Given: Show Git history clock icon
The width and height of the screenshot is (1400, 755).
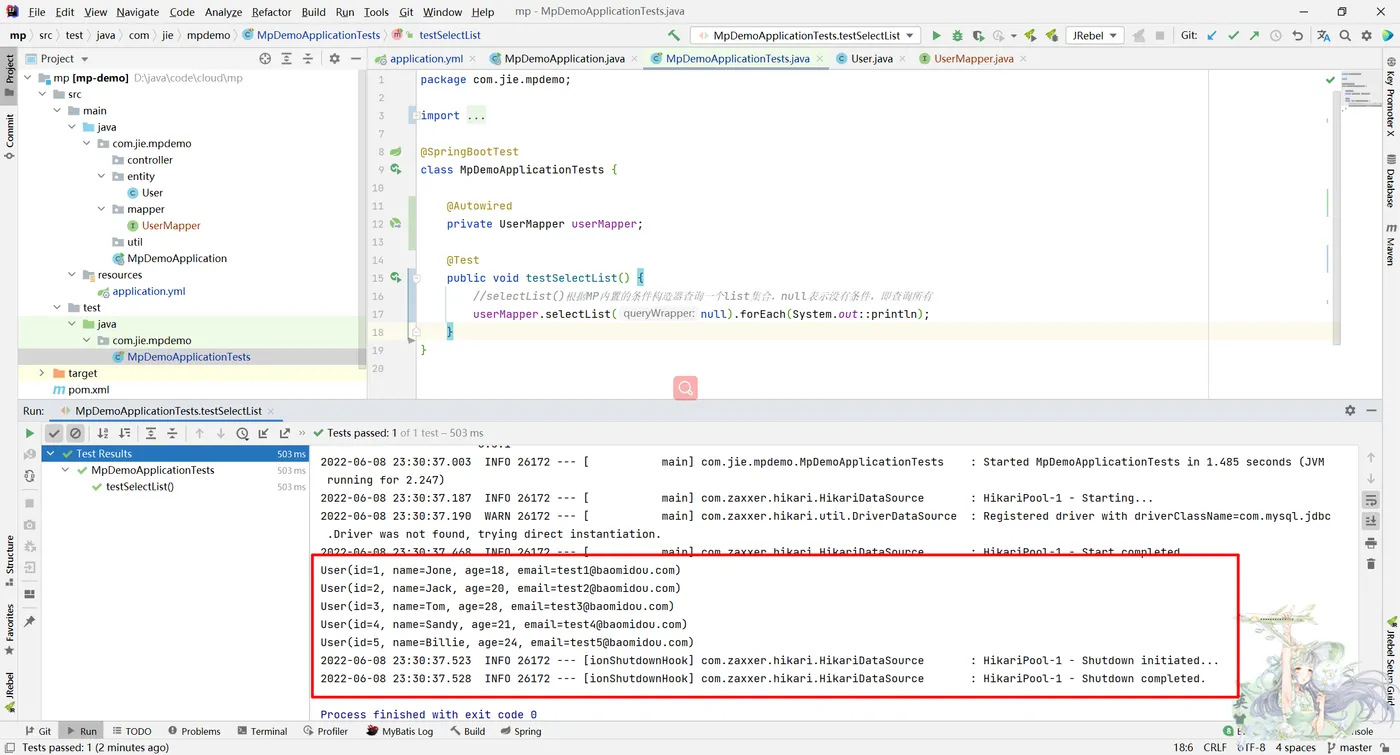Looking at the screenshot, I should [1275, 35].
